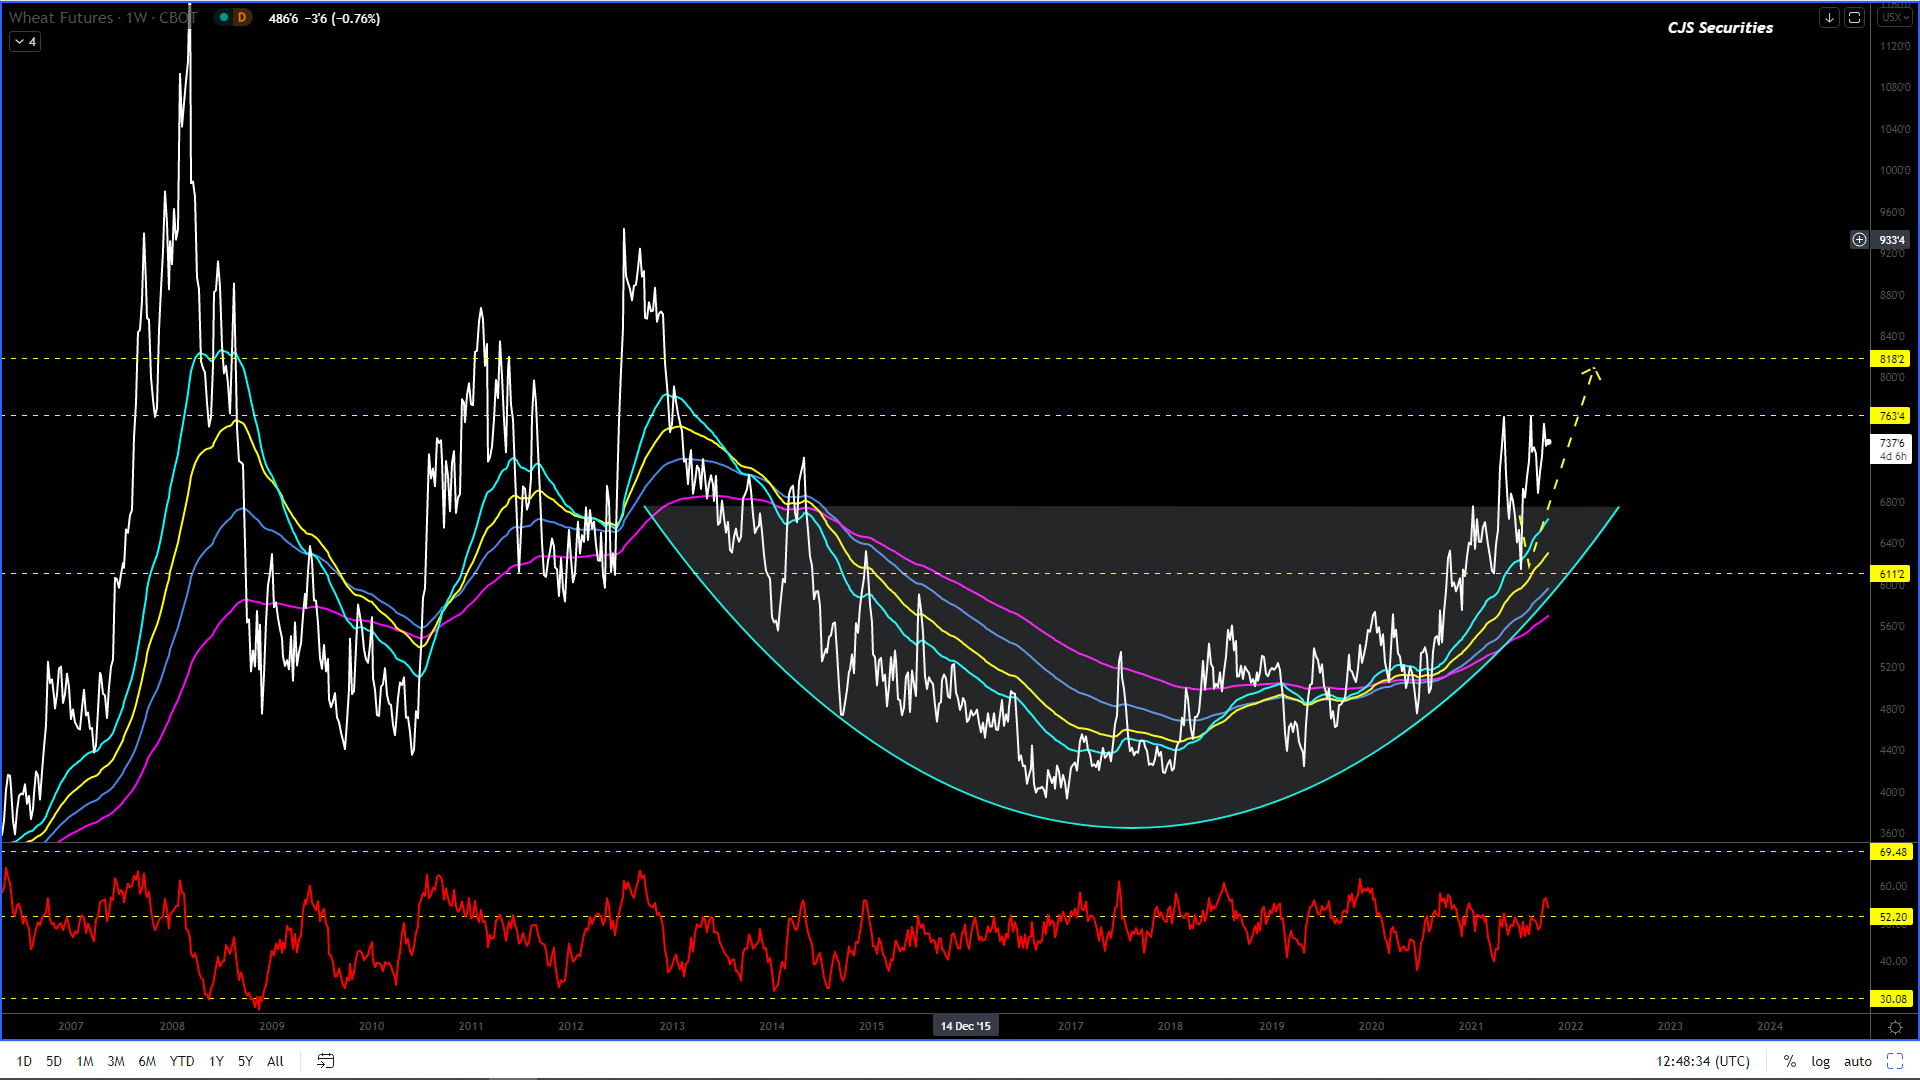The height and width of the screenshot is (1080, 1920).
Task: Select the 5Y date range
Action: [x=245, y=1061]
